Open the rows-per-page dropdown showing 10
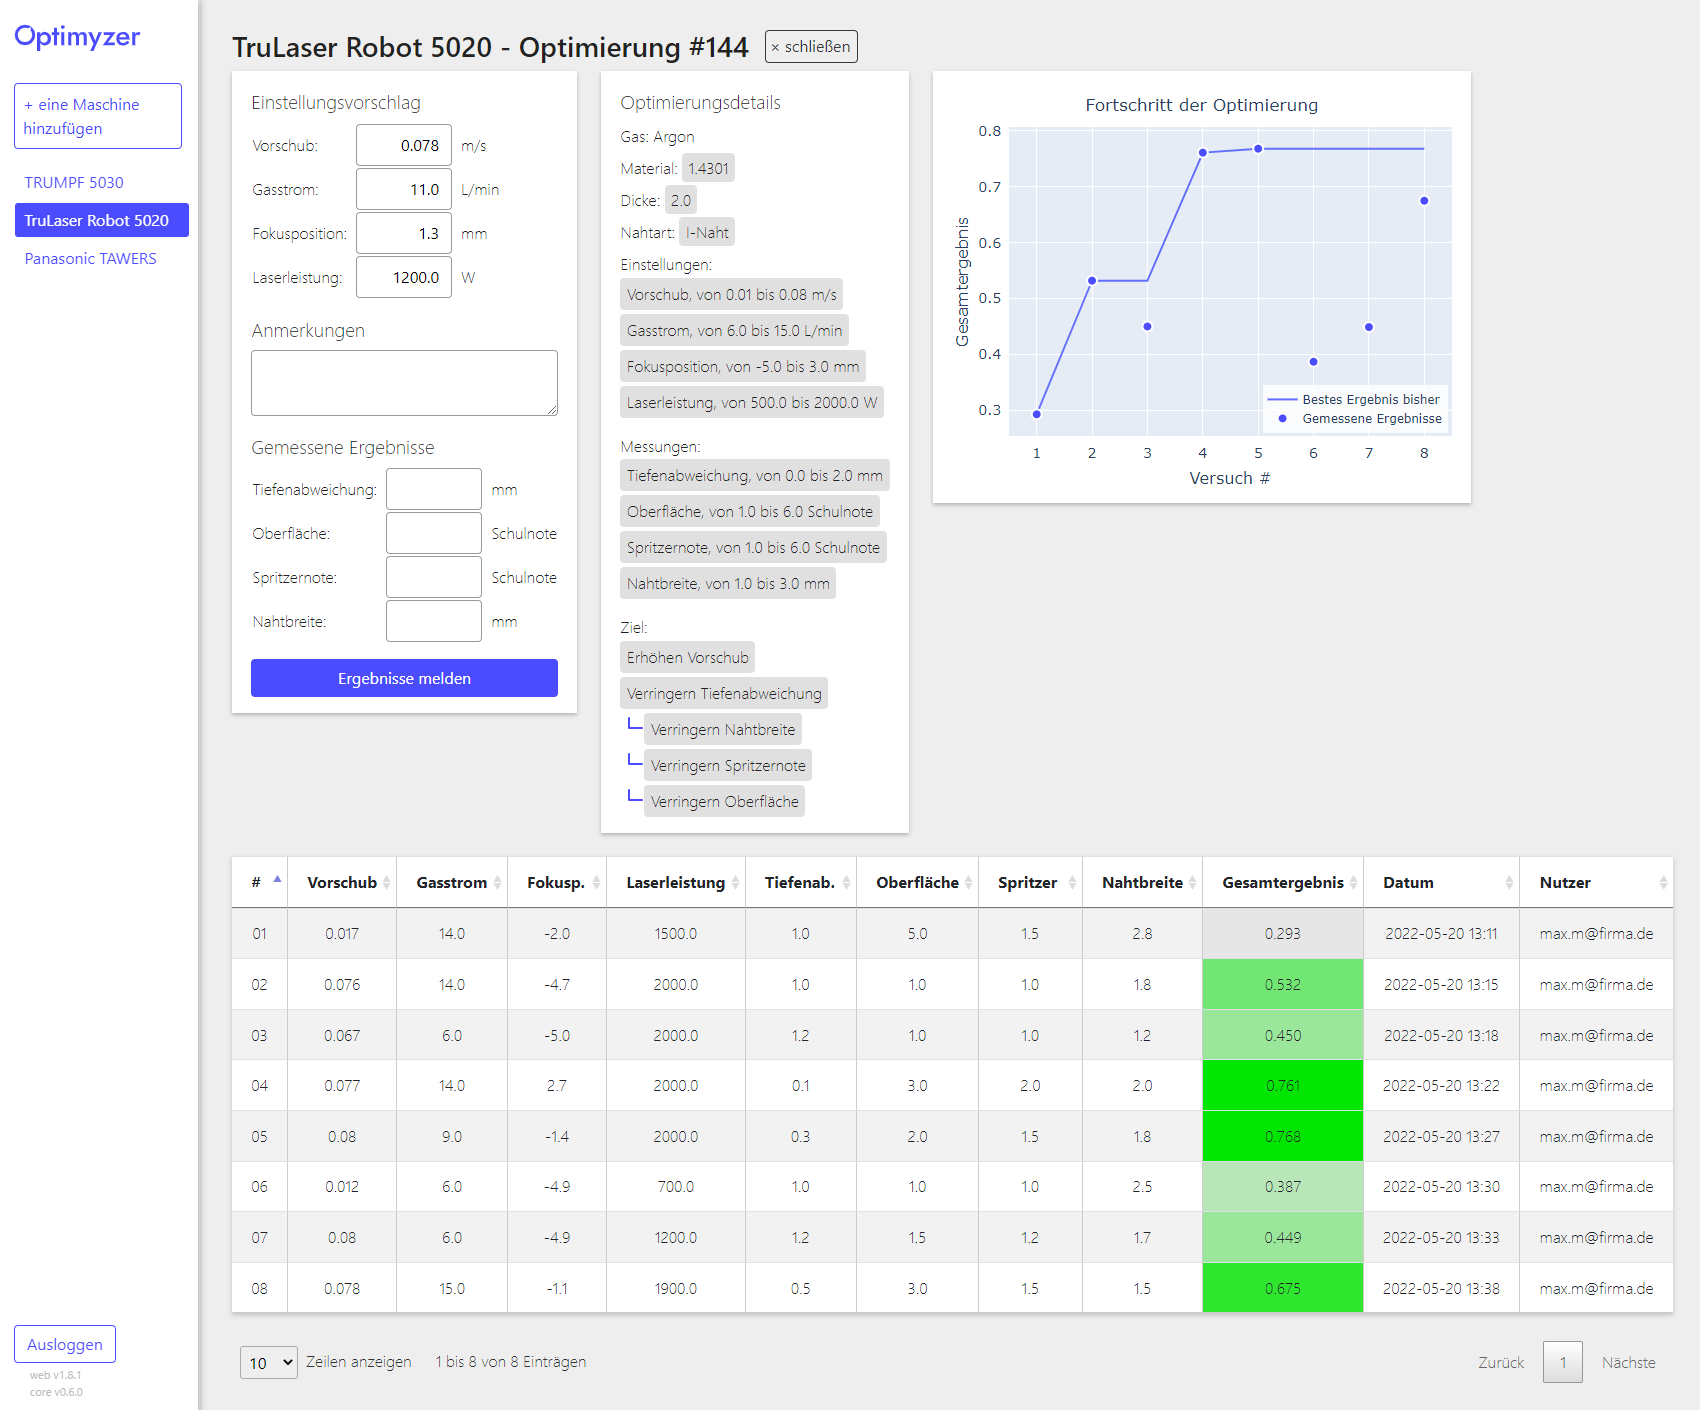 [269, 1362]
